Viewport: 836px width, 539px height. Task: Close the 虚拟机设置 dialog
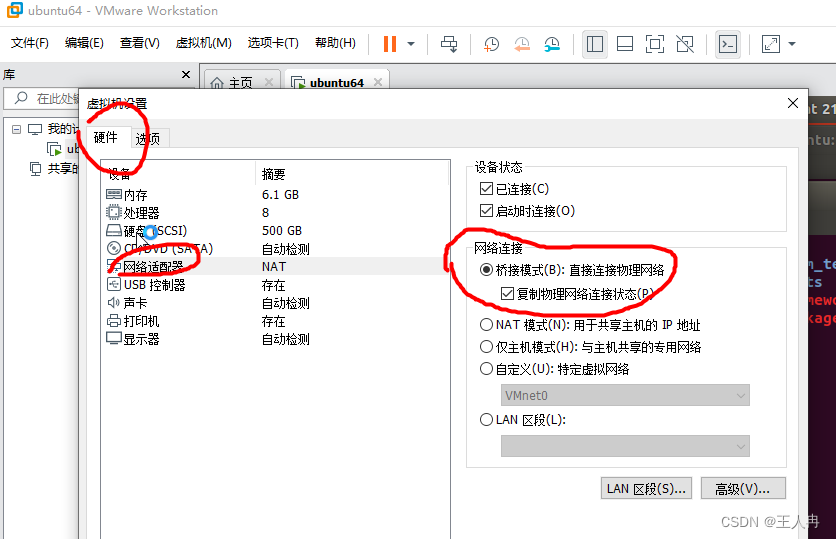[x=793, y=103]
